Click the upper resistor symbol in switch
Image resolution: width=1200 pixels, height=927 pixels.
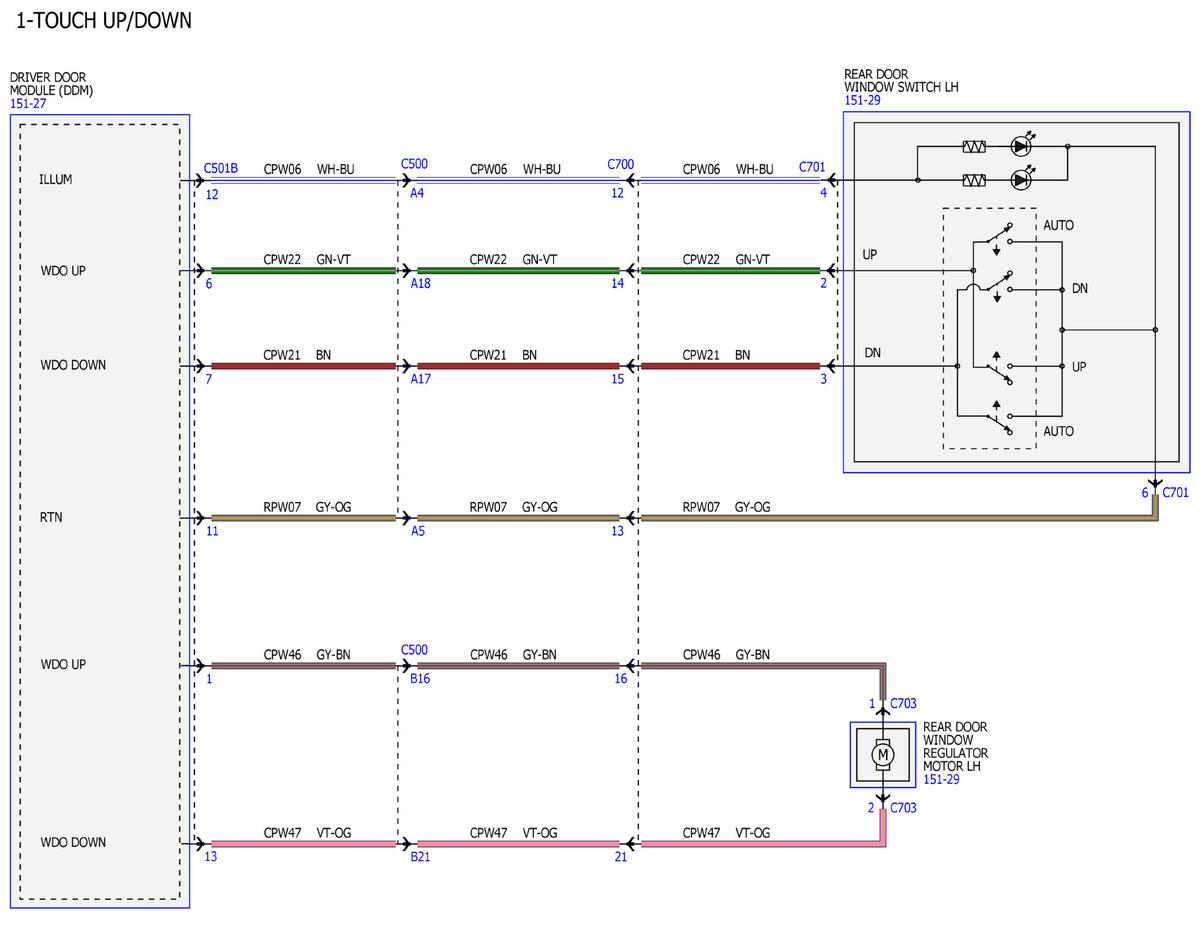pyautogui.click(x=974, y=147)
